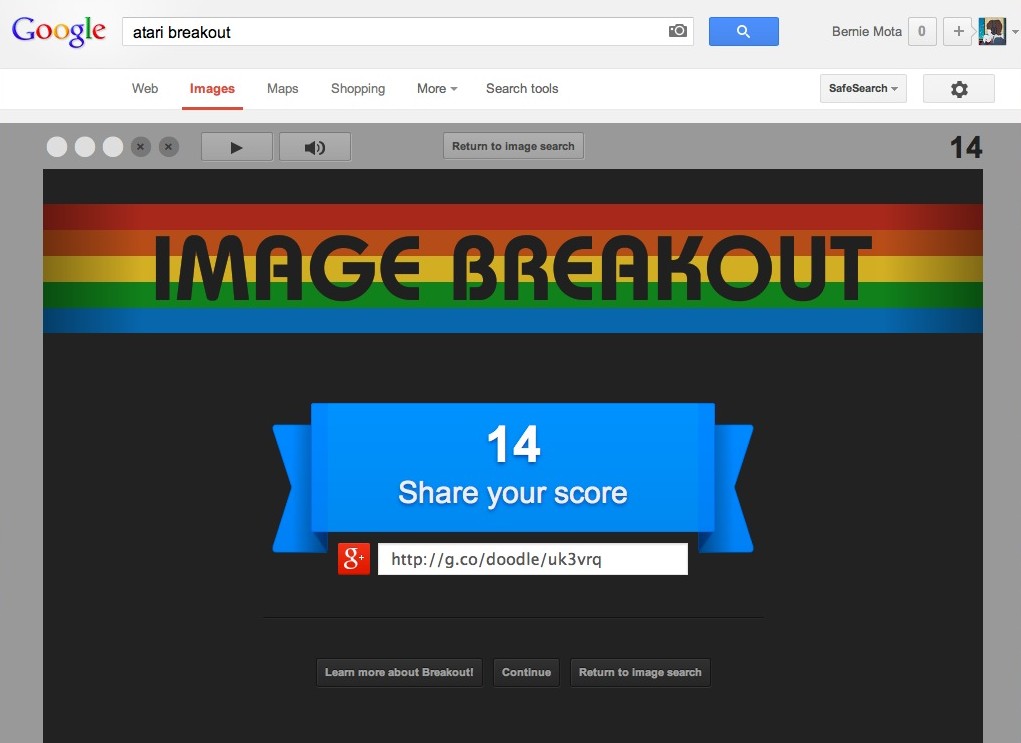This screenshot has width=1021, height=743.
Task: Click the top Return to image search
Action: click(x=513, y=146)
